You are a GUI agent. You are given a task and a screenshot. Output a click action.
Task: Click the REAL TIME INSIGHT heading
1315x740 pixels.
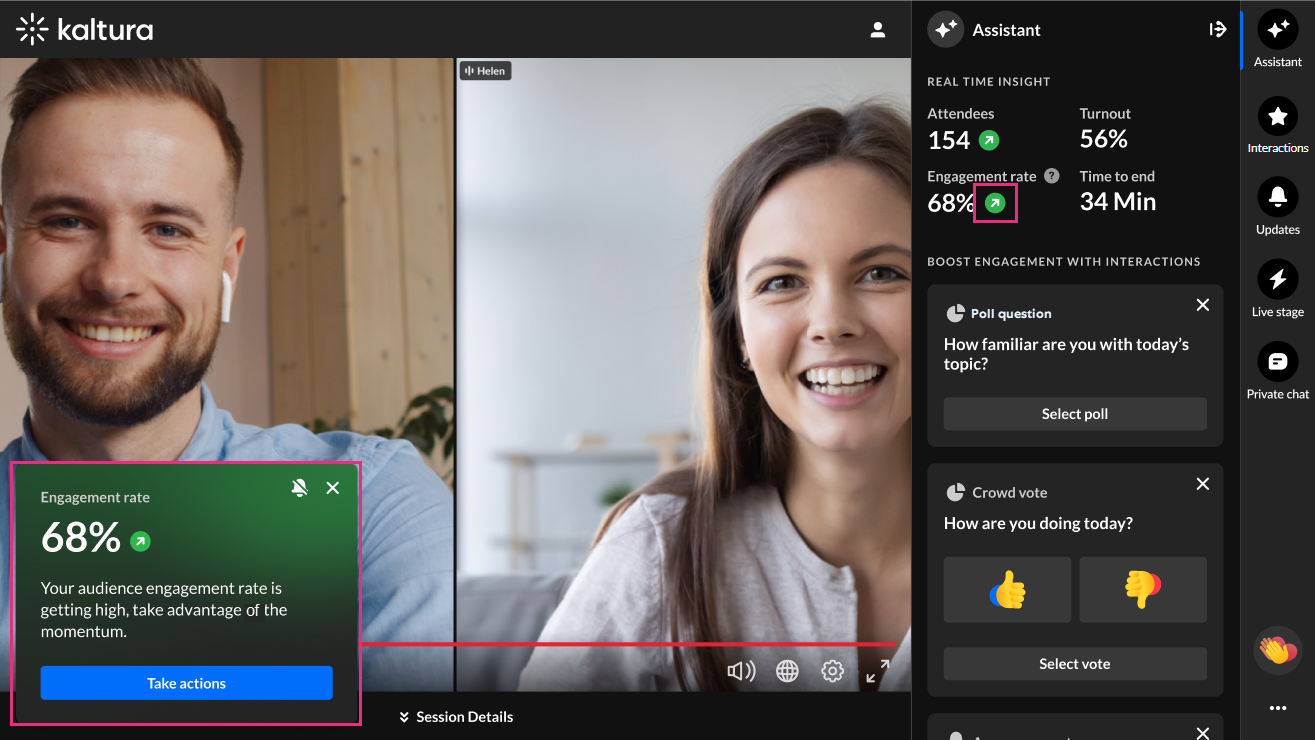989,82
